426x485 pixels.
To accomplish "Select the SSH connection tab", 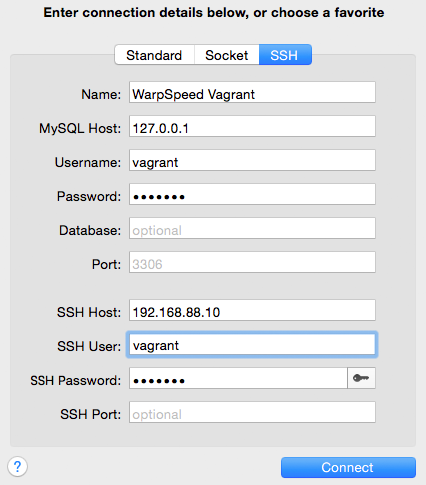I will tap(285, 55).
